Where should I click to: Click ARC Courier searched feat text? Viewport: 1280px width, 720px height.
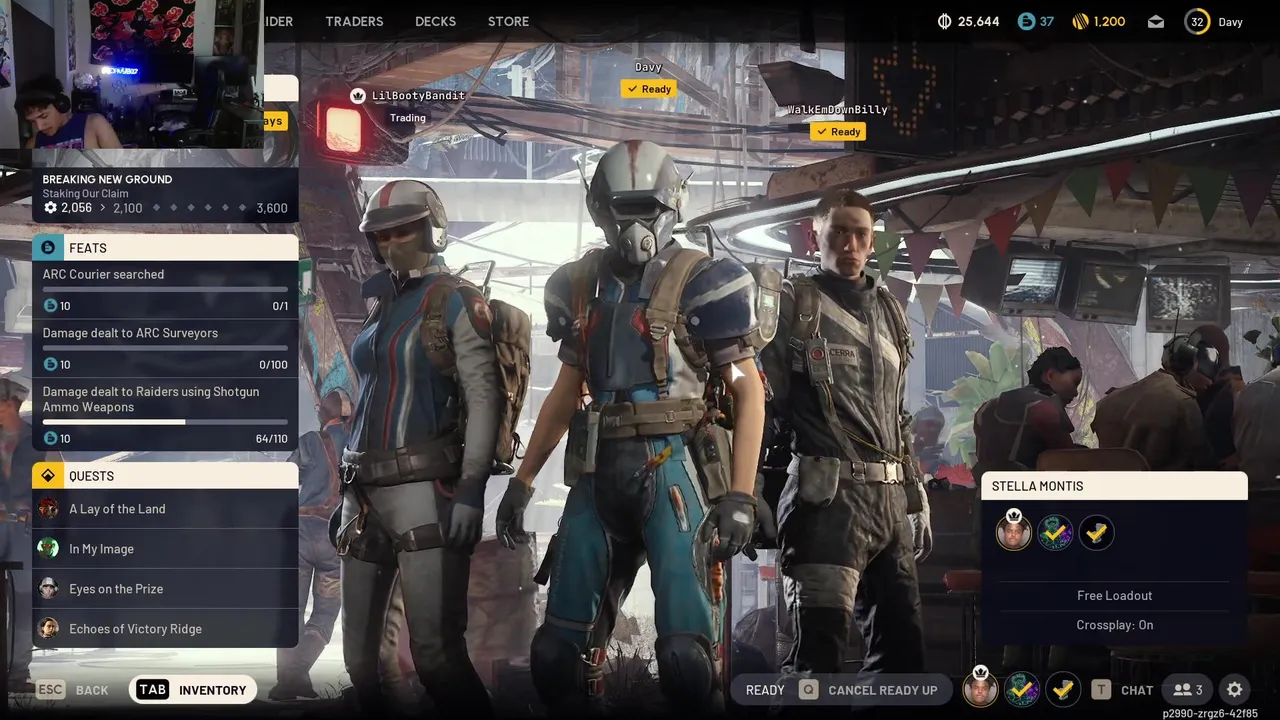coord(103,274)
